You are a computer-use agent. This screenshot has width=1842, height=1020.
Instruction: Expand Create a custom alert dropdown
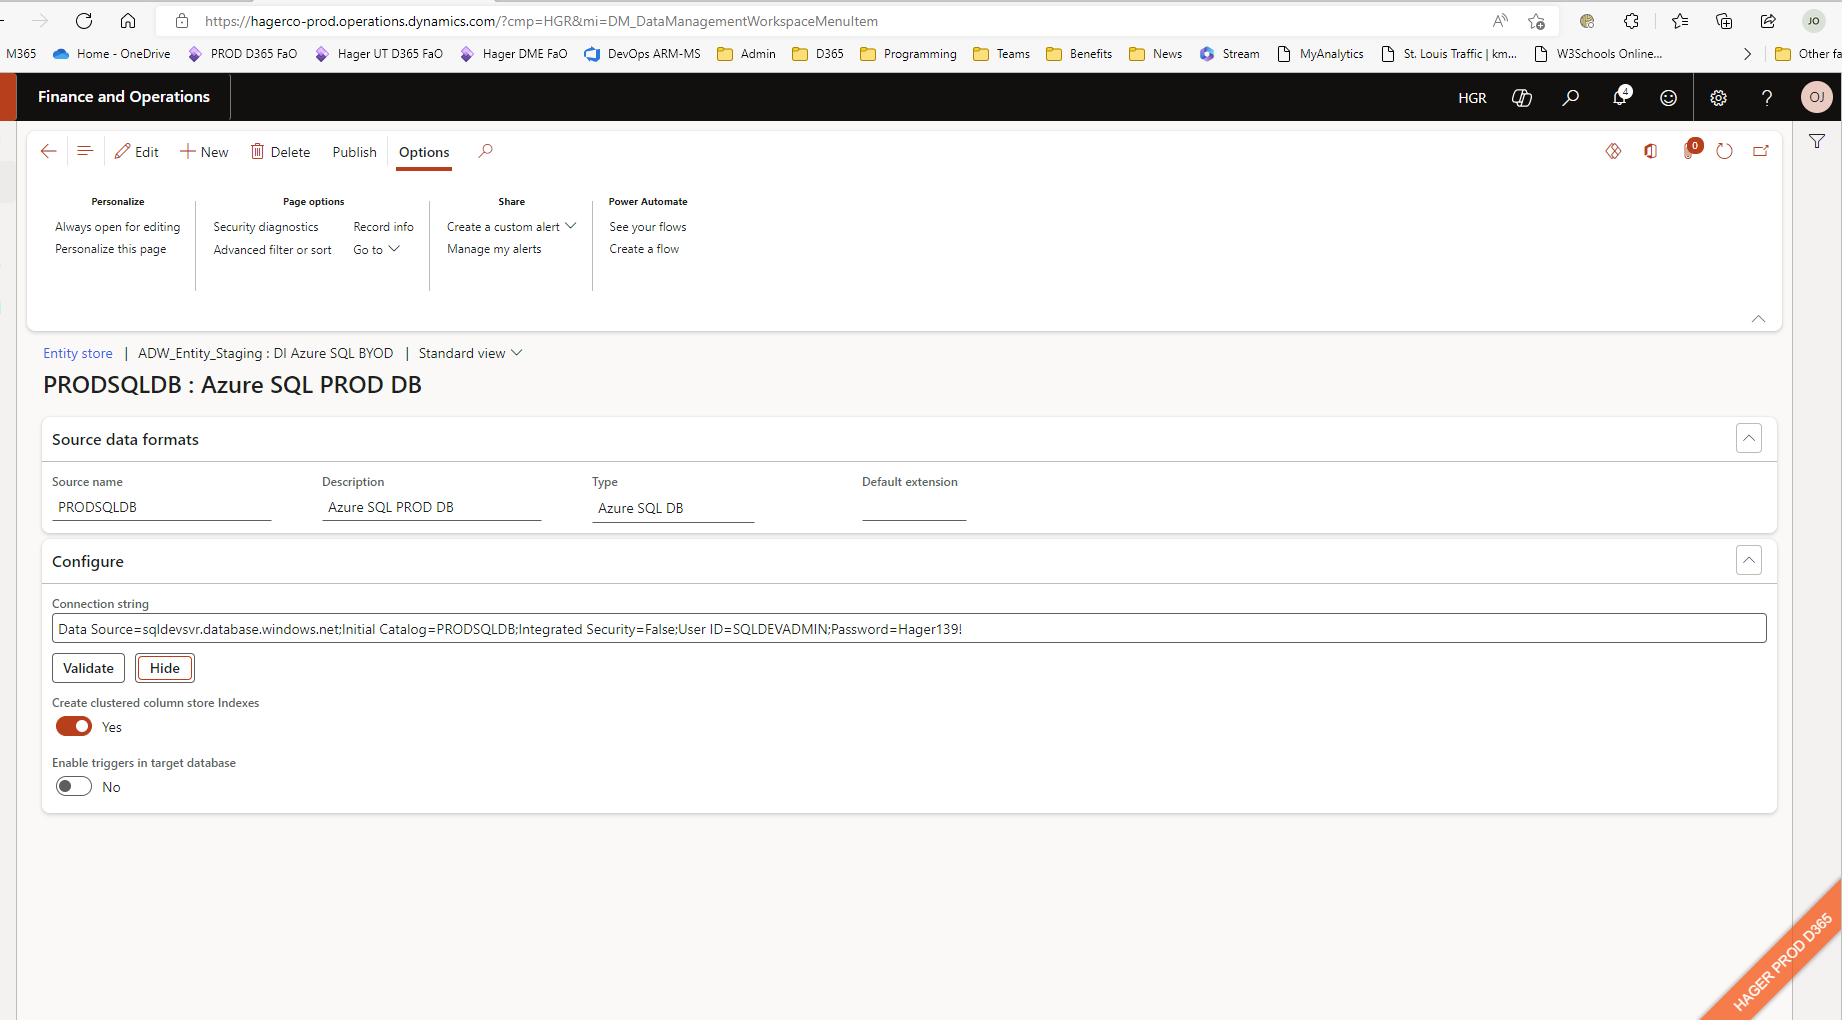(512, 227)
